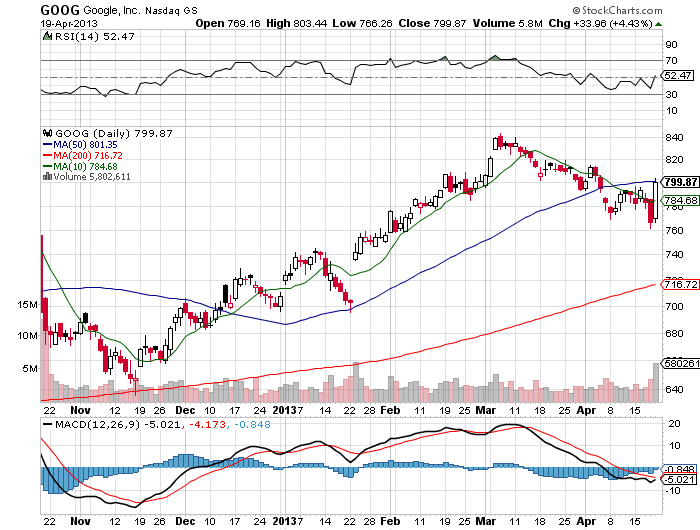700x530 pixels.
Task: Click the 'Feb' label on price chart axis
Action: click(x=390, y=410)
